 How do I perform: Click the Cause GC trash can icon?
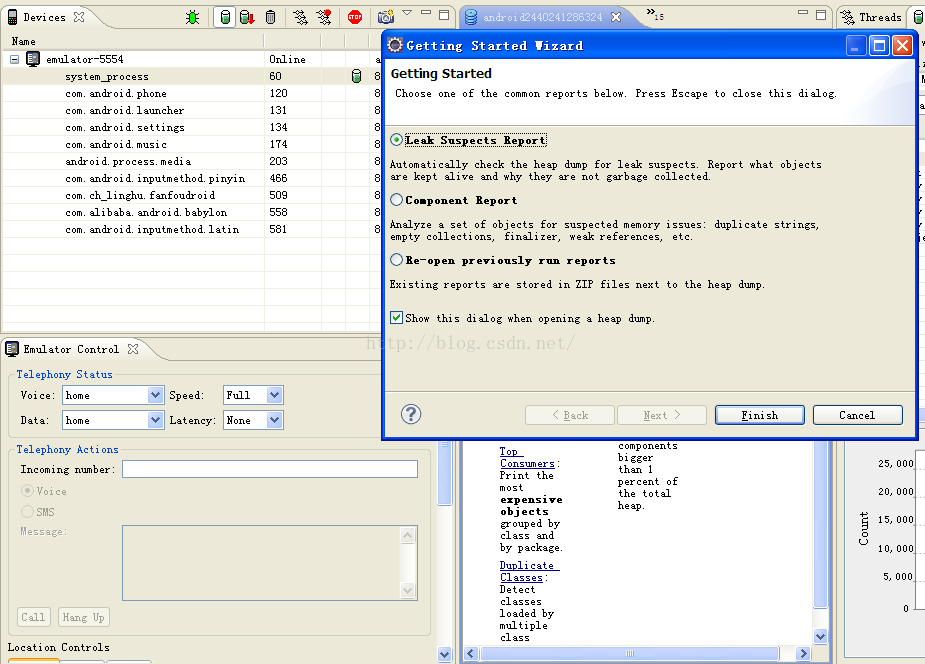tap(270, 17)
